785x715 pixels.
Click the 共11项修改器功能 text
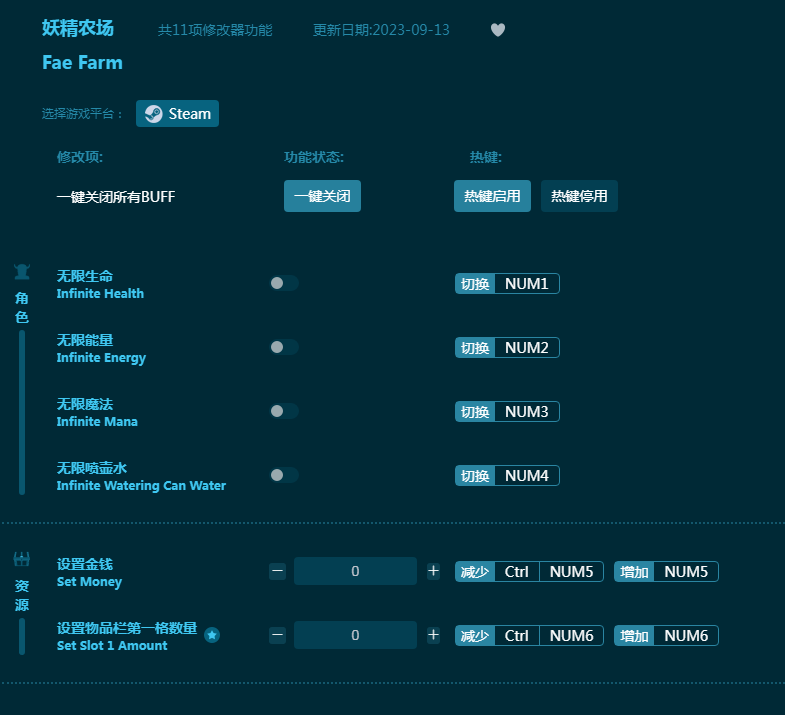pyautogui.click(x=215, y=30)
